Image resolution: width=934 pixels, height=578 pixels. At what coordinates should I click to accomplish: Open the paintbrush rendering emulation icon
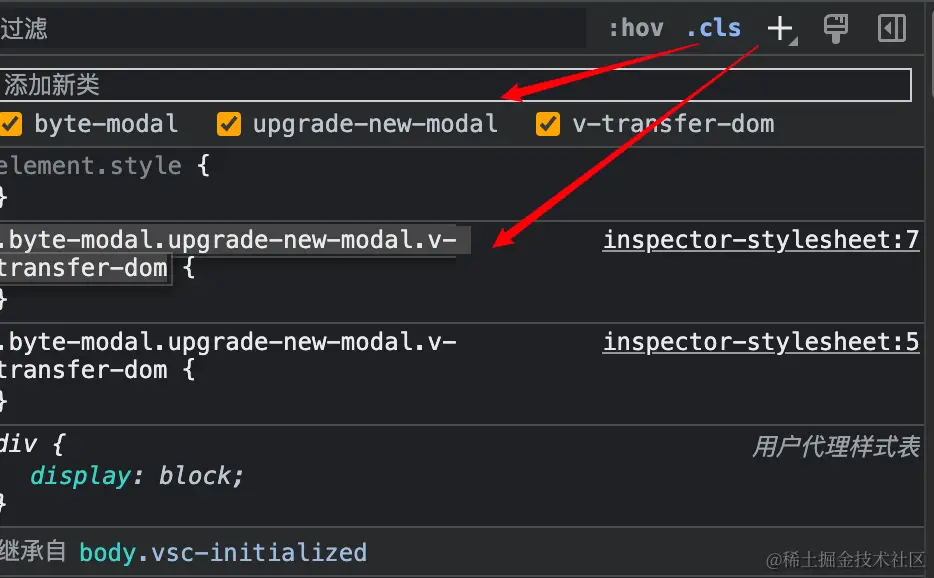835,28
